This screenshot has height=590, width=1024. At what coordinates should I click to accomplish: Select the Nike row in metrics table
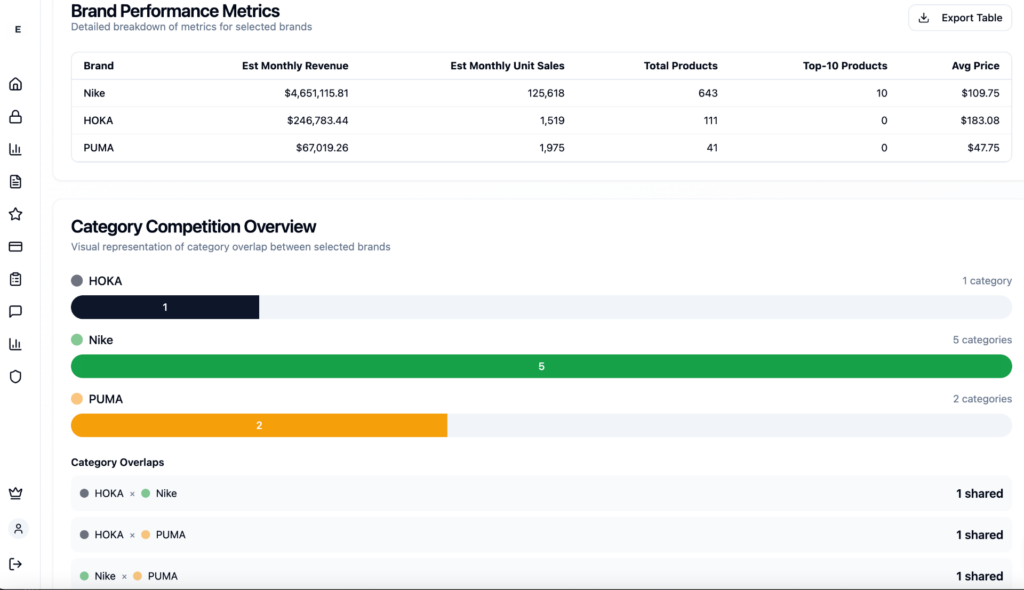pyautogui.click(x=541, y=93)
